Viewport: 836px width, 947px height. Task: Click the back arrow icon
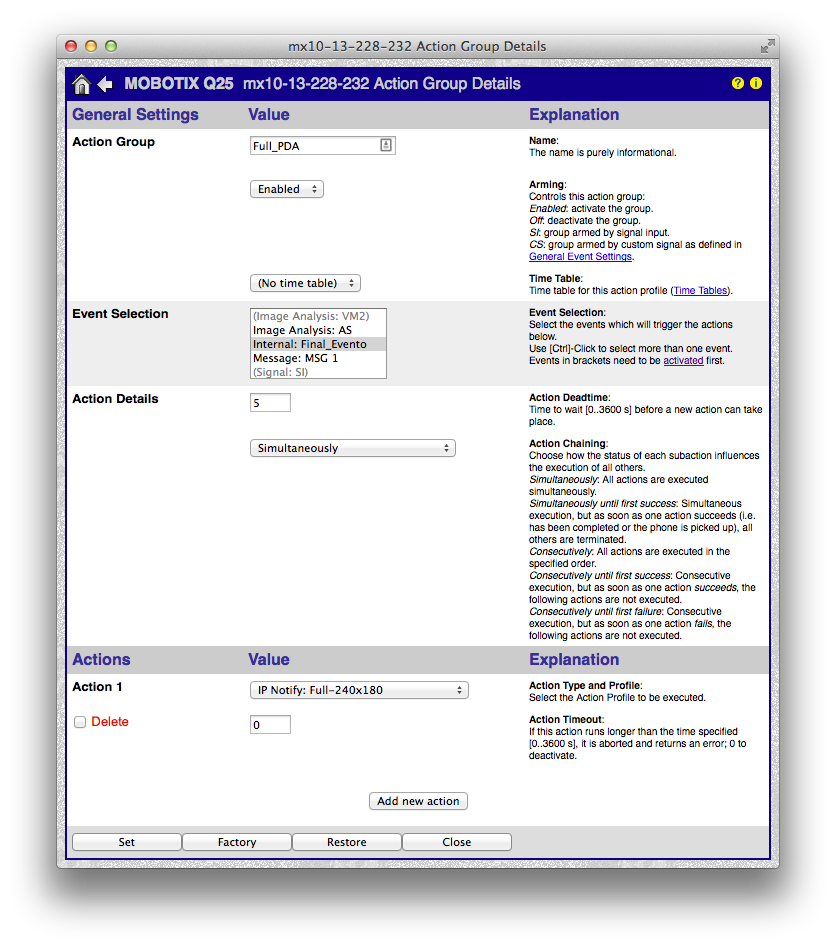104,84
